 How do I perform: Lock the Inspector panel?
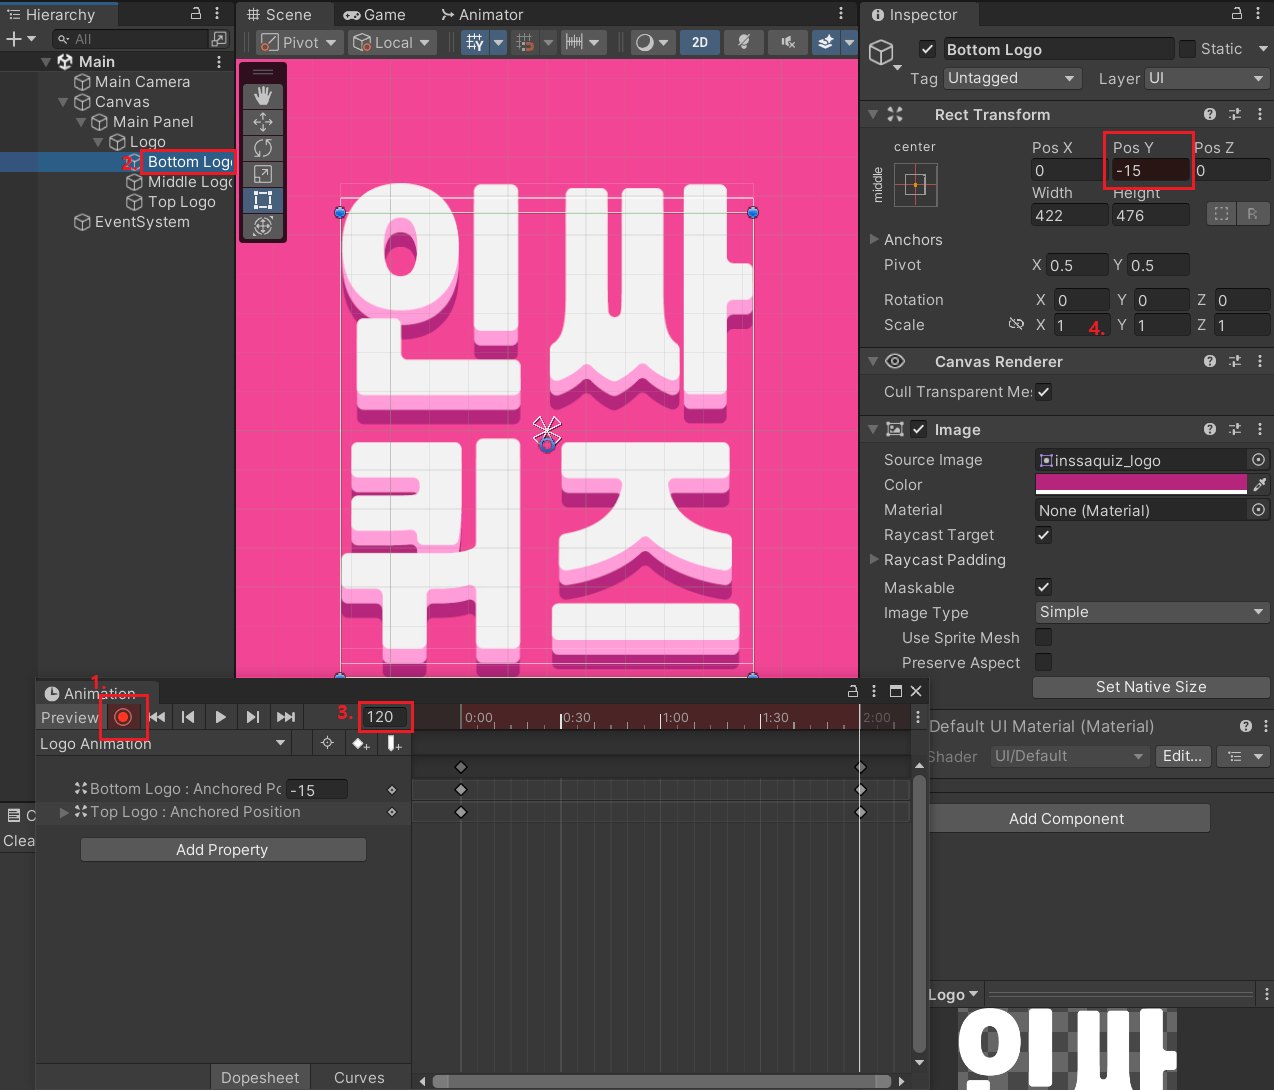coord(1237,14)
